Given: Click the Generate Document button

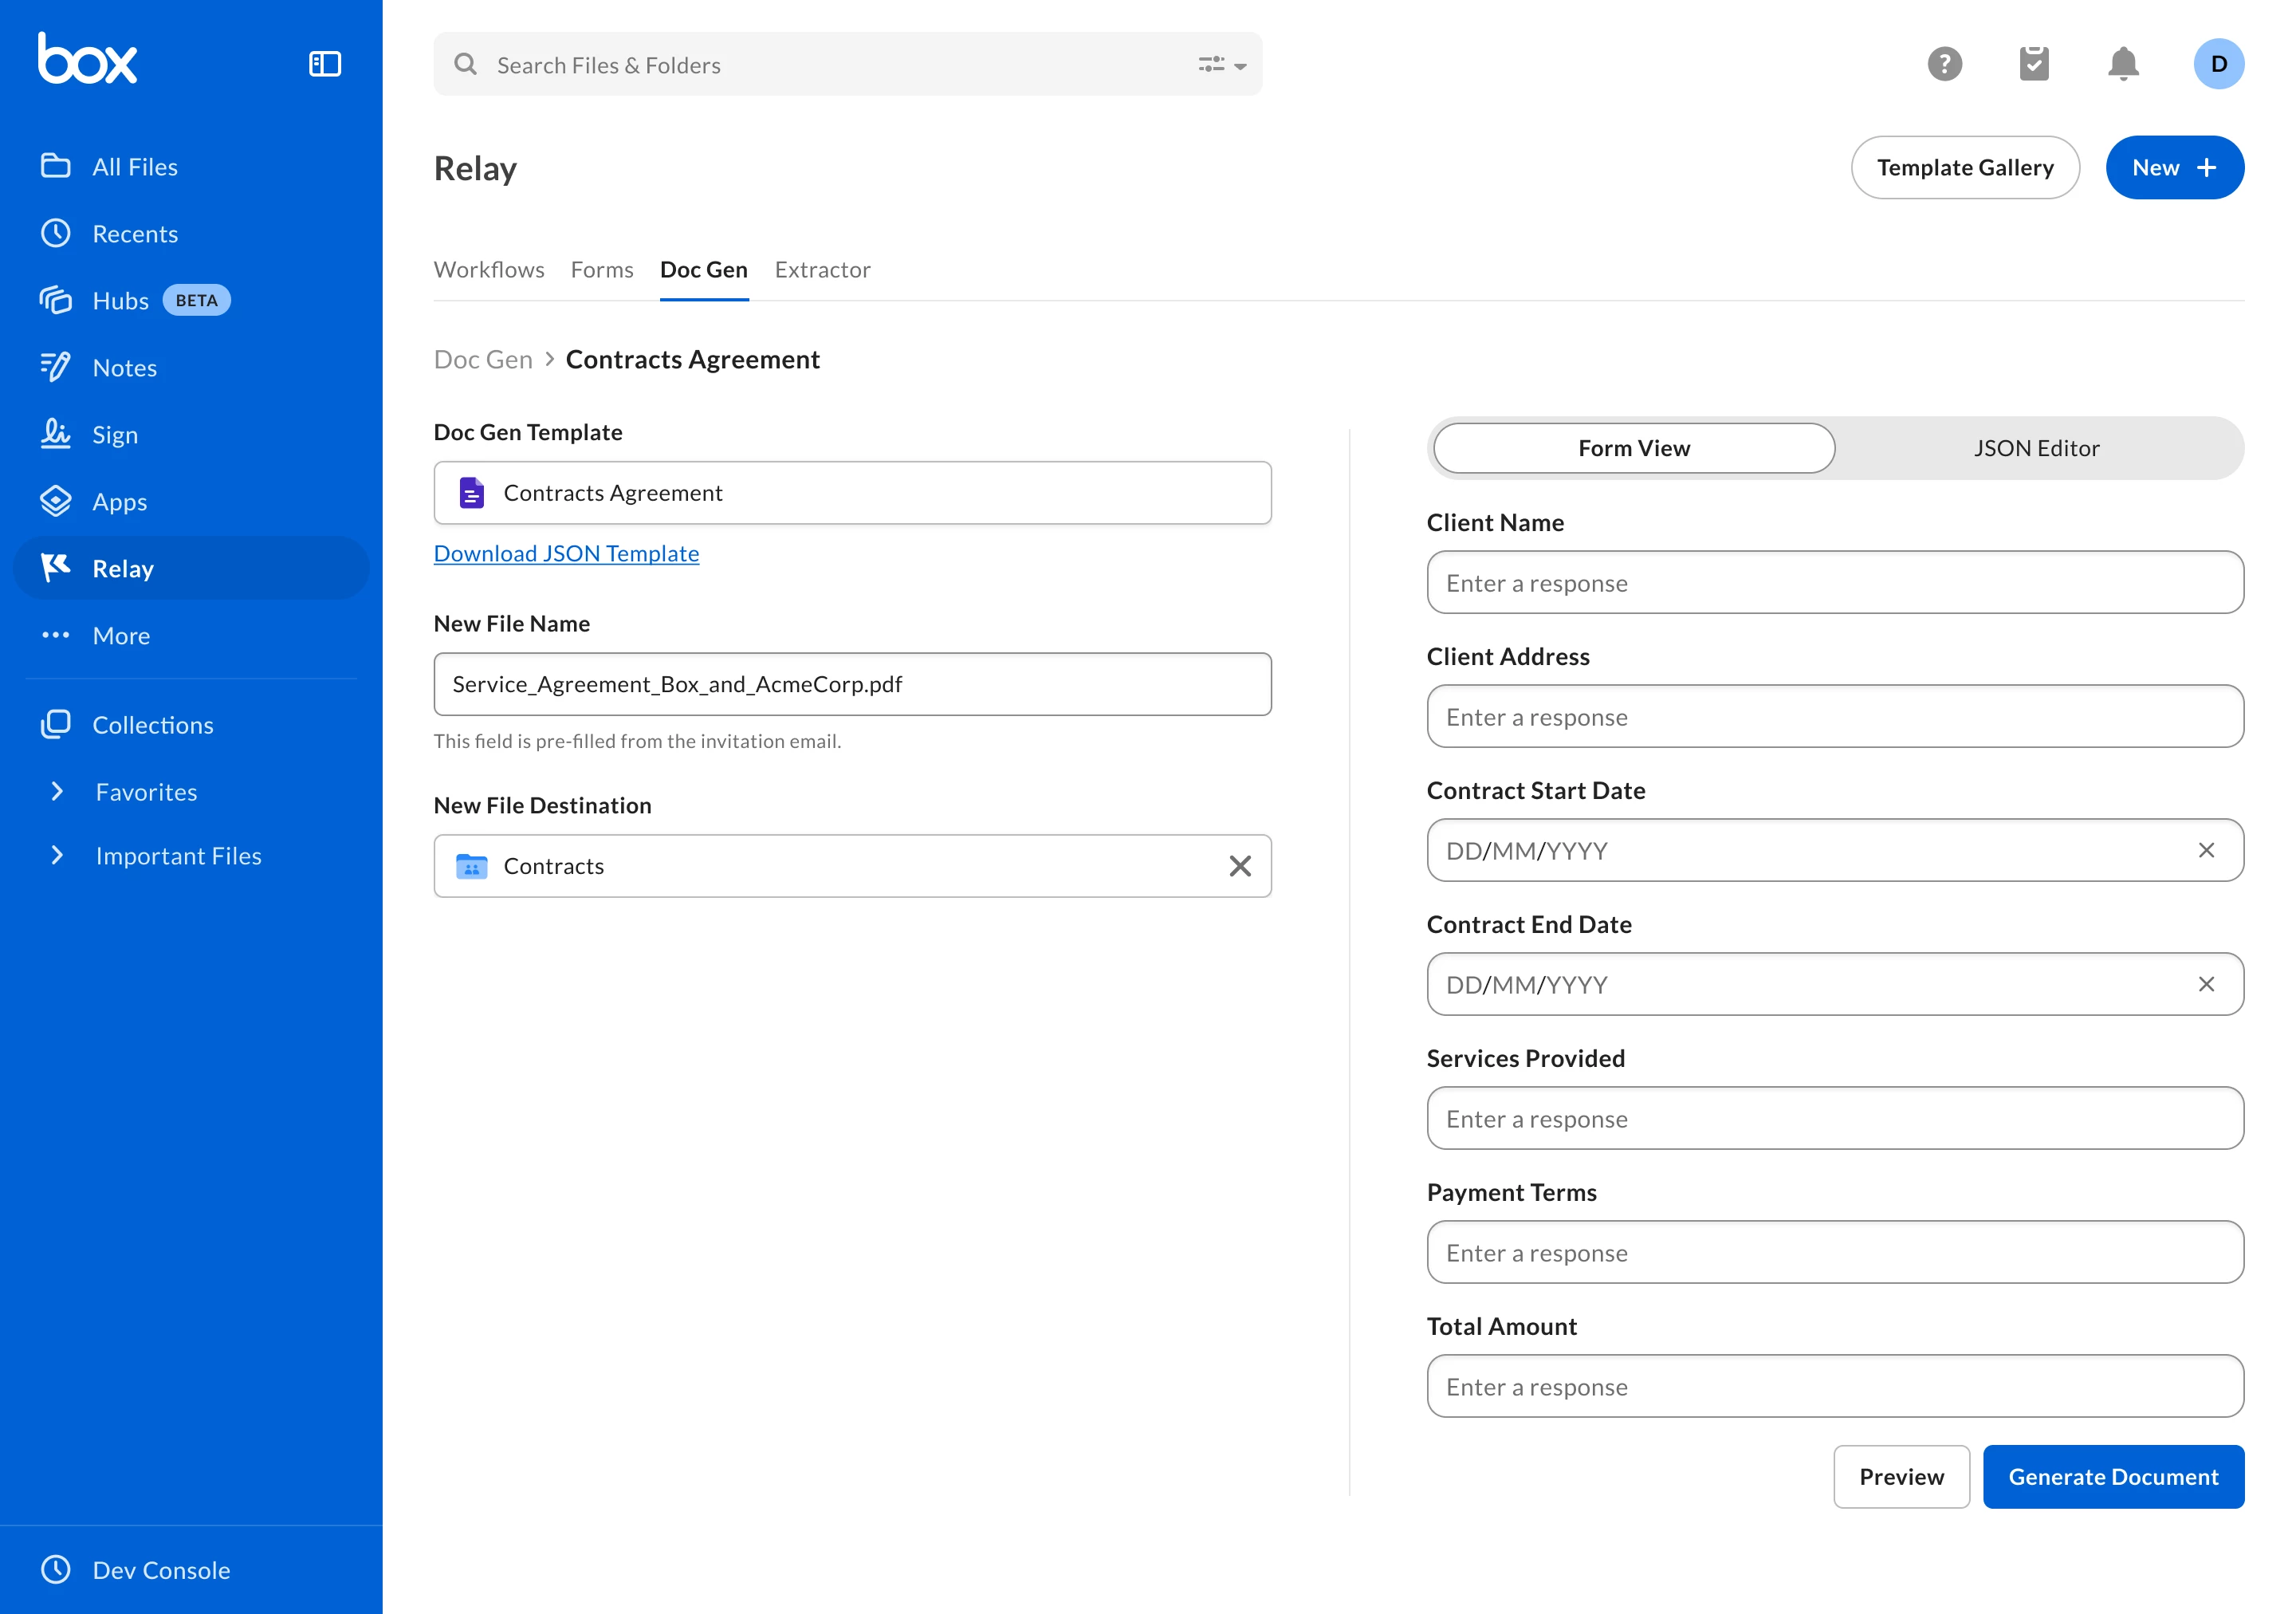Looking at the screenshot, I should (2112, 1476).
